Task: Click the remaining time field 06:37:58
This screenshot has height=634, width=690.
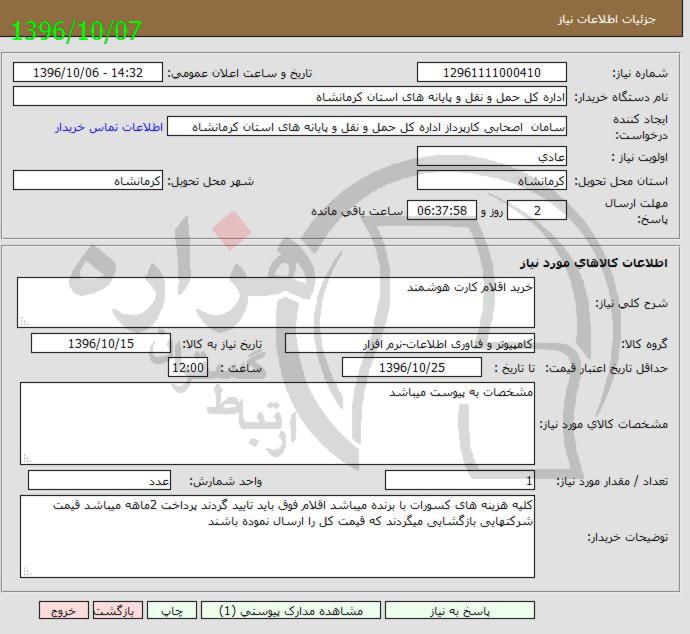Action: (x=442, y=210)
